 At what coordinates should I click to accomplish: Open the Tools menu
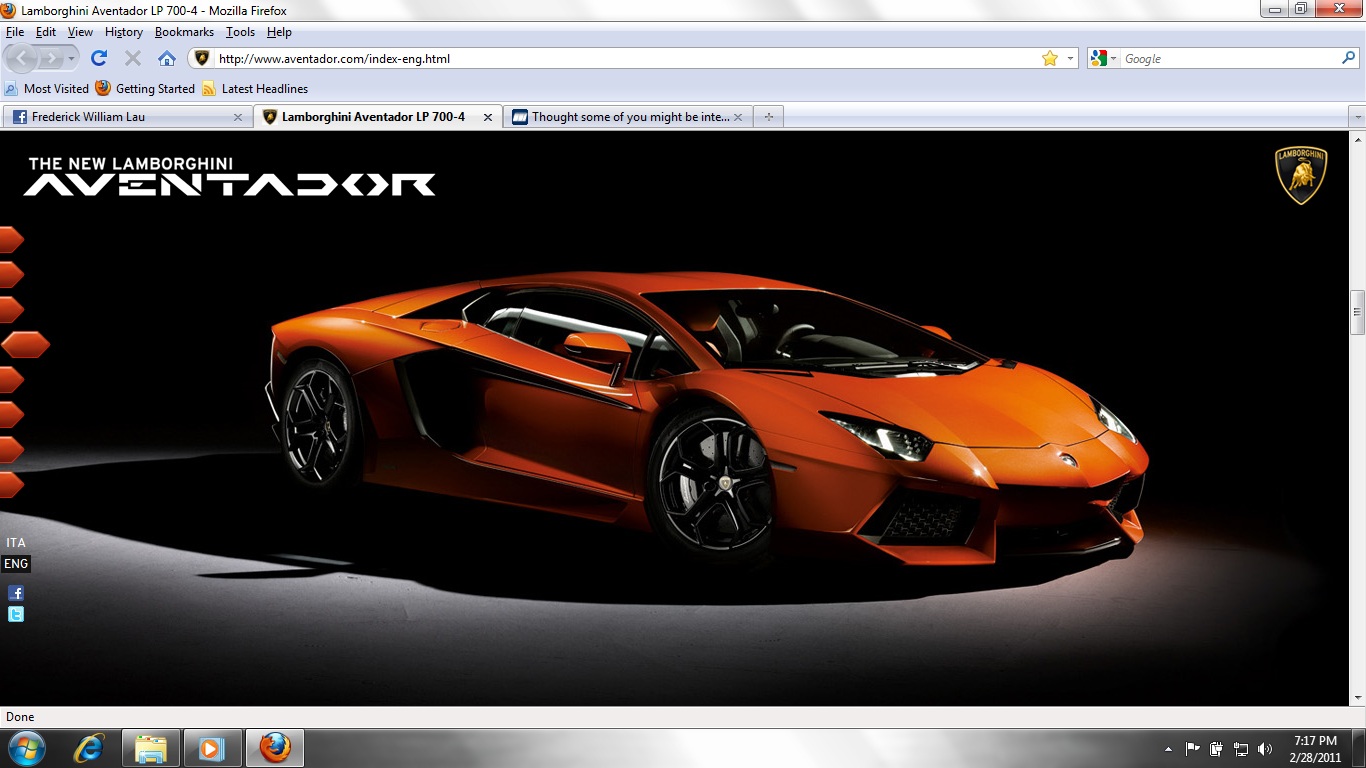pyautogui.click(x=240, y=32)
